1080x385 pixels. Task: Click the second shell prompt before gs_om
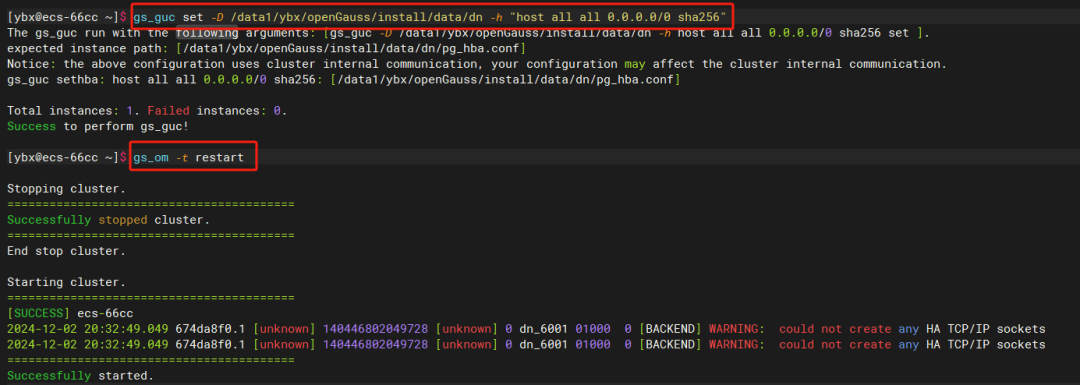pyautogui.click(x=63, y=158)
